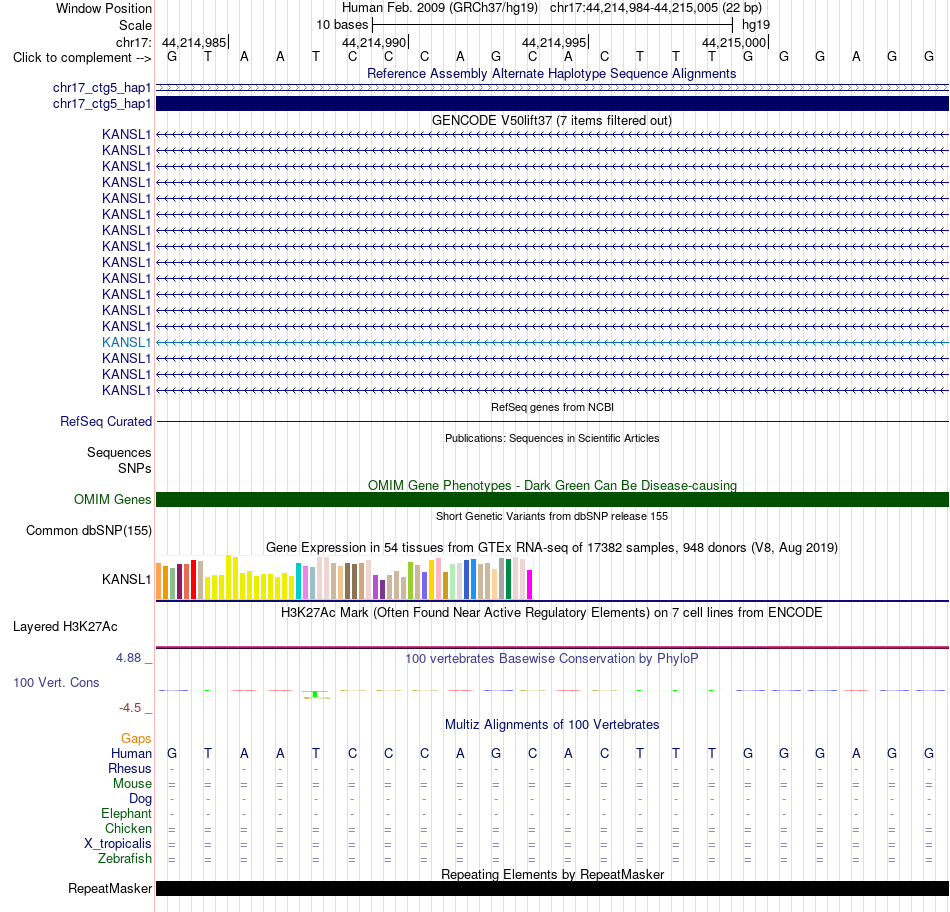This screenshot has width=950, height=912.
Task: Click the Rhesus species row label
Action: click(130, 768)
